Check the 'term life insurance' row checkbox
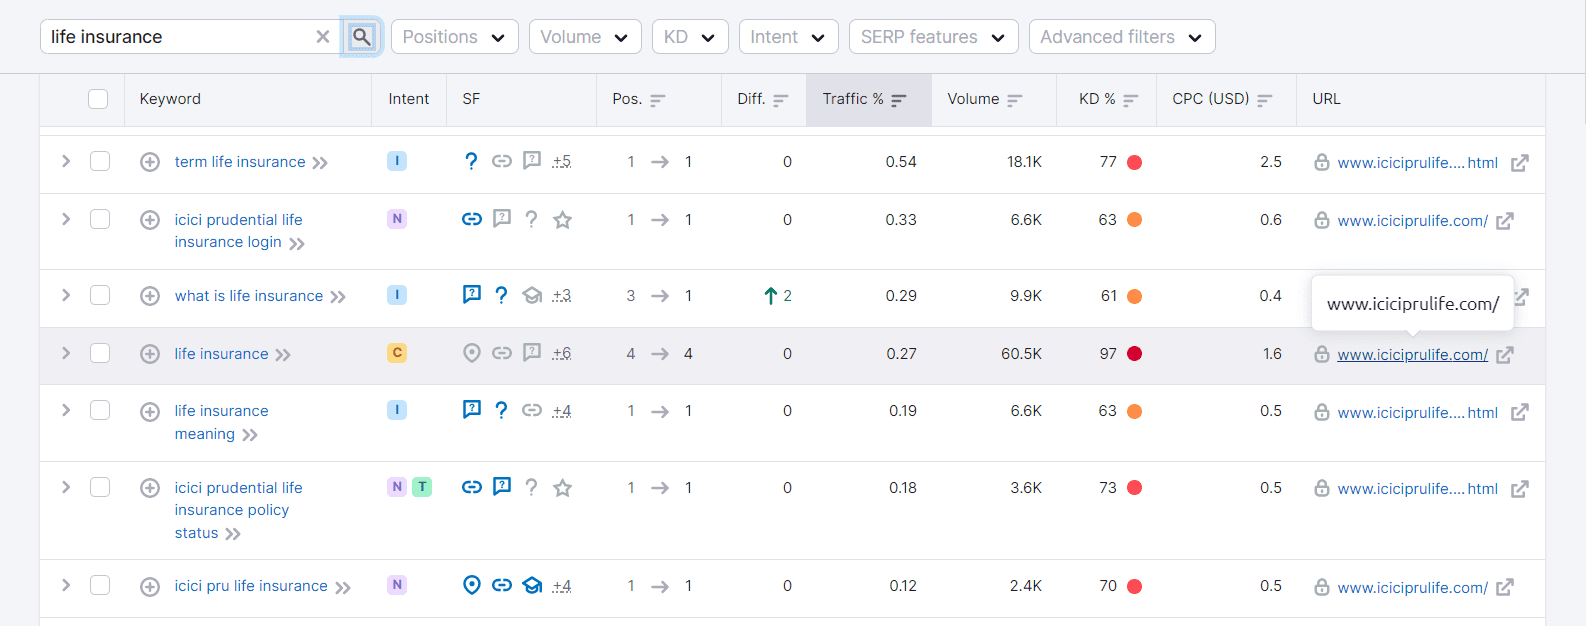The width and height of the screenshot is (1586, 626). pyautogui.click(x=100, y=161)
